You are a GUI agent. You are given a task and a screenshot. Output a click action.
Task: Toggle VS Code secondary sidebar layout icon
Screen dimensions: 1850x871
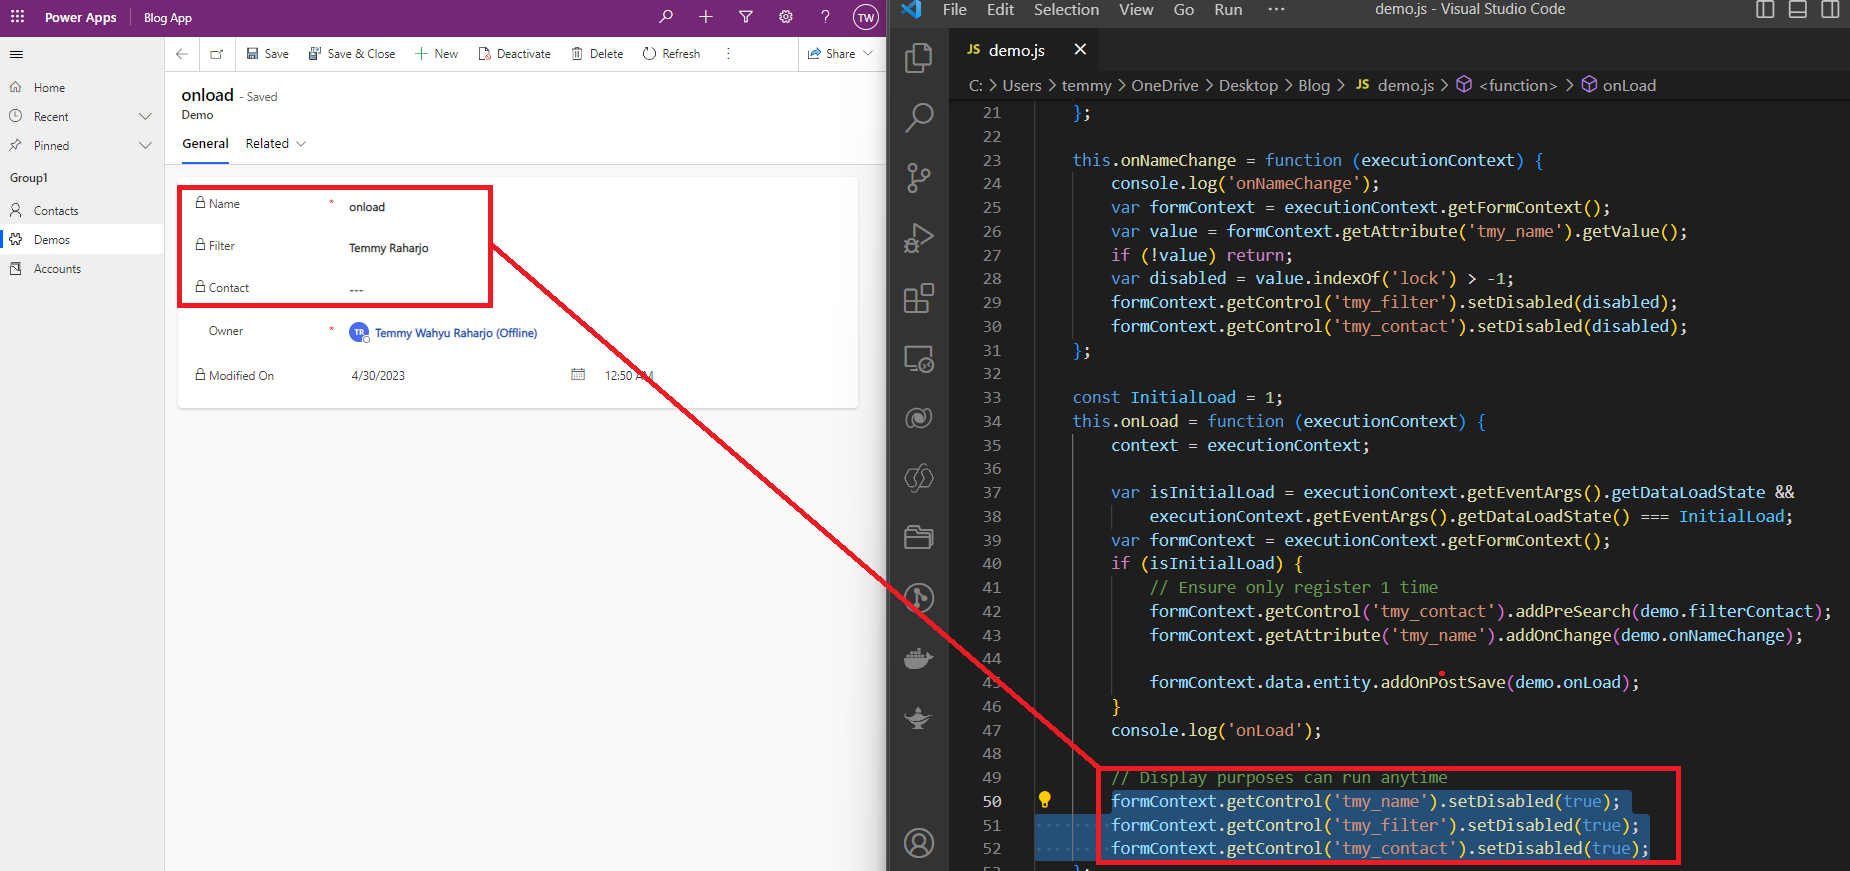click(1830, 10)
